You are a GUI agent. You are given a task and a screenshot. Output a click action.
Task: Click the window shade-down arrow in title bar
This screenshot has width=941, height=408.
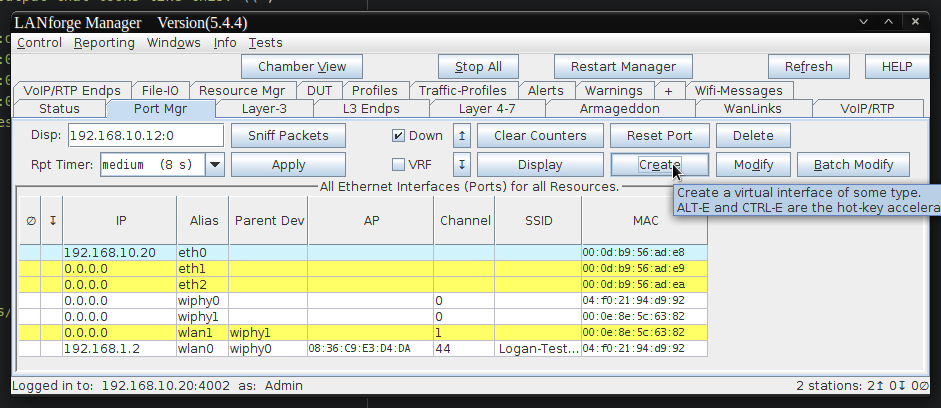point(864,22)
